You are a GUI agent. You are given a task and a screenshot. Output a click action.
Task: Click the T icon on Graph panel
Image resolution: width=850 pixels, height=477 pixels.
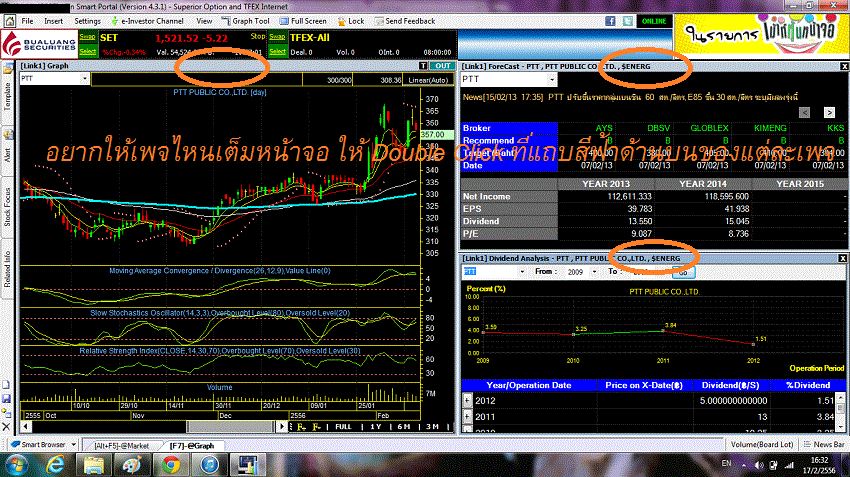(423, 66)
